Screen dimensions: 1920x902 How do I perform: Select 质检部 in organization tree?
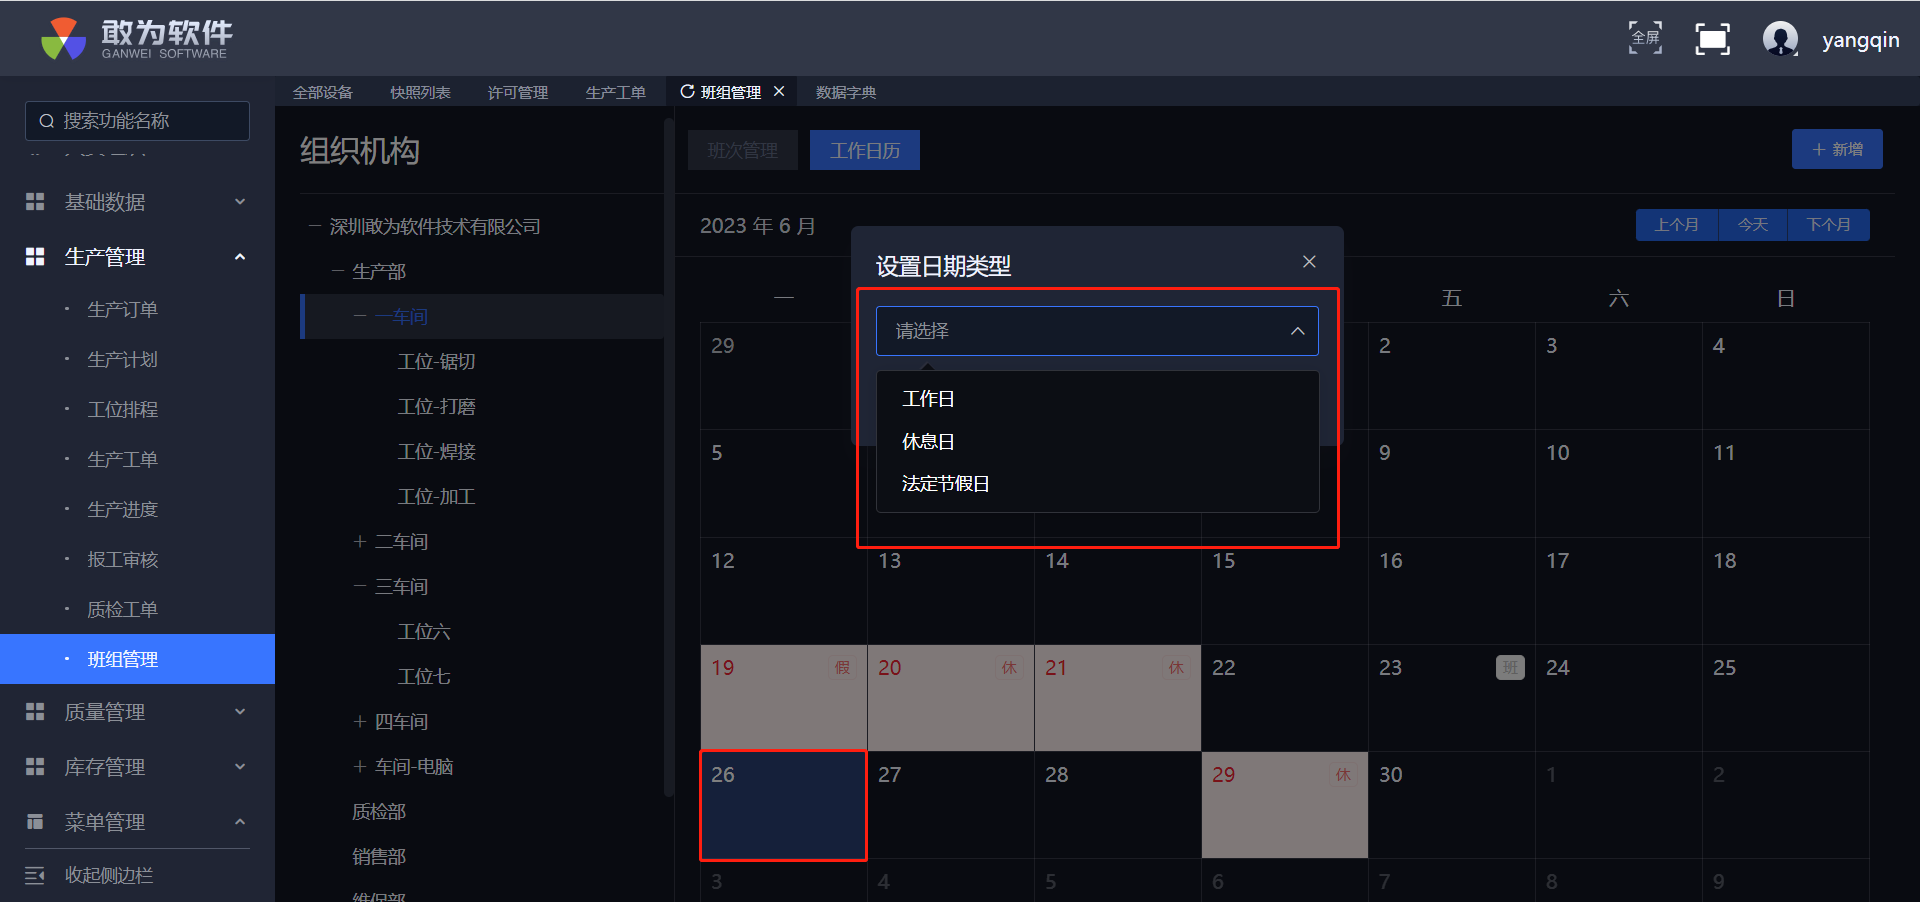click(x=379, y=812)
